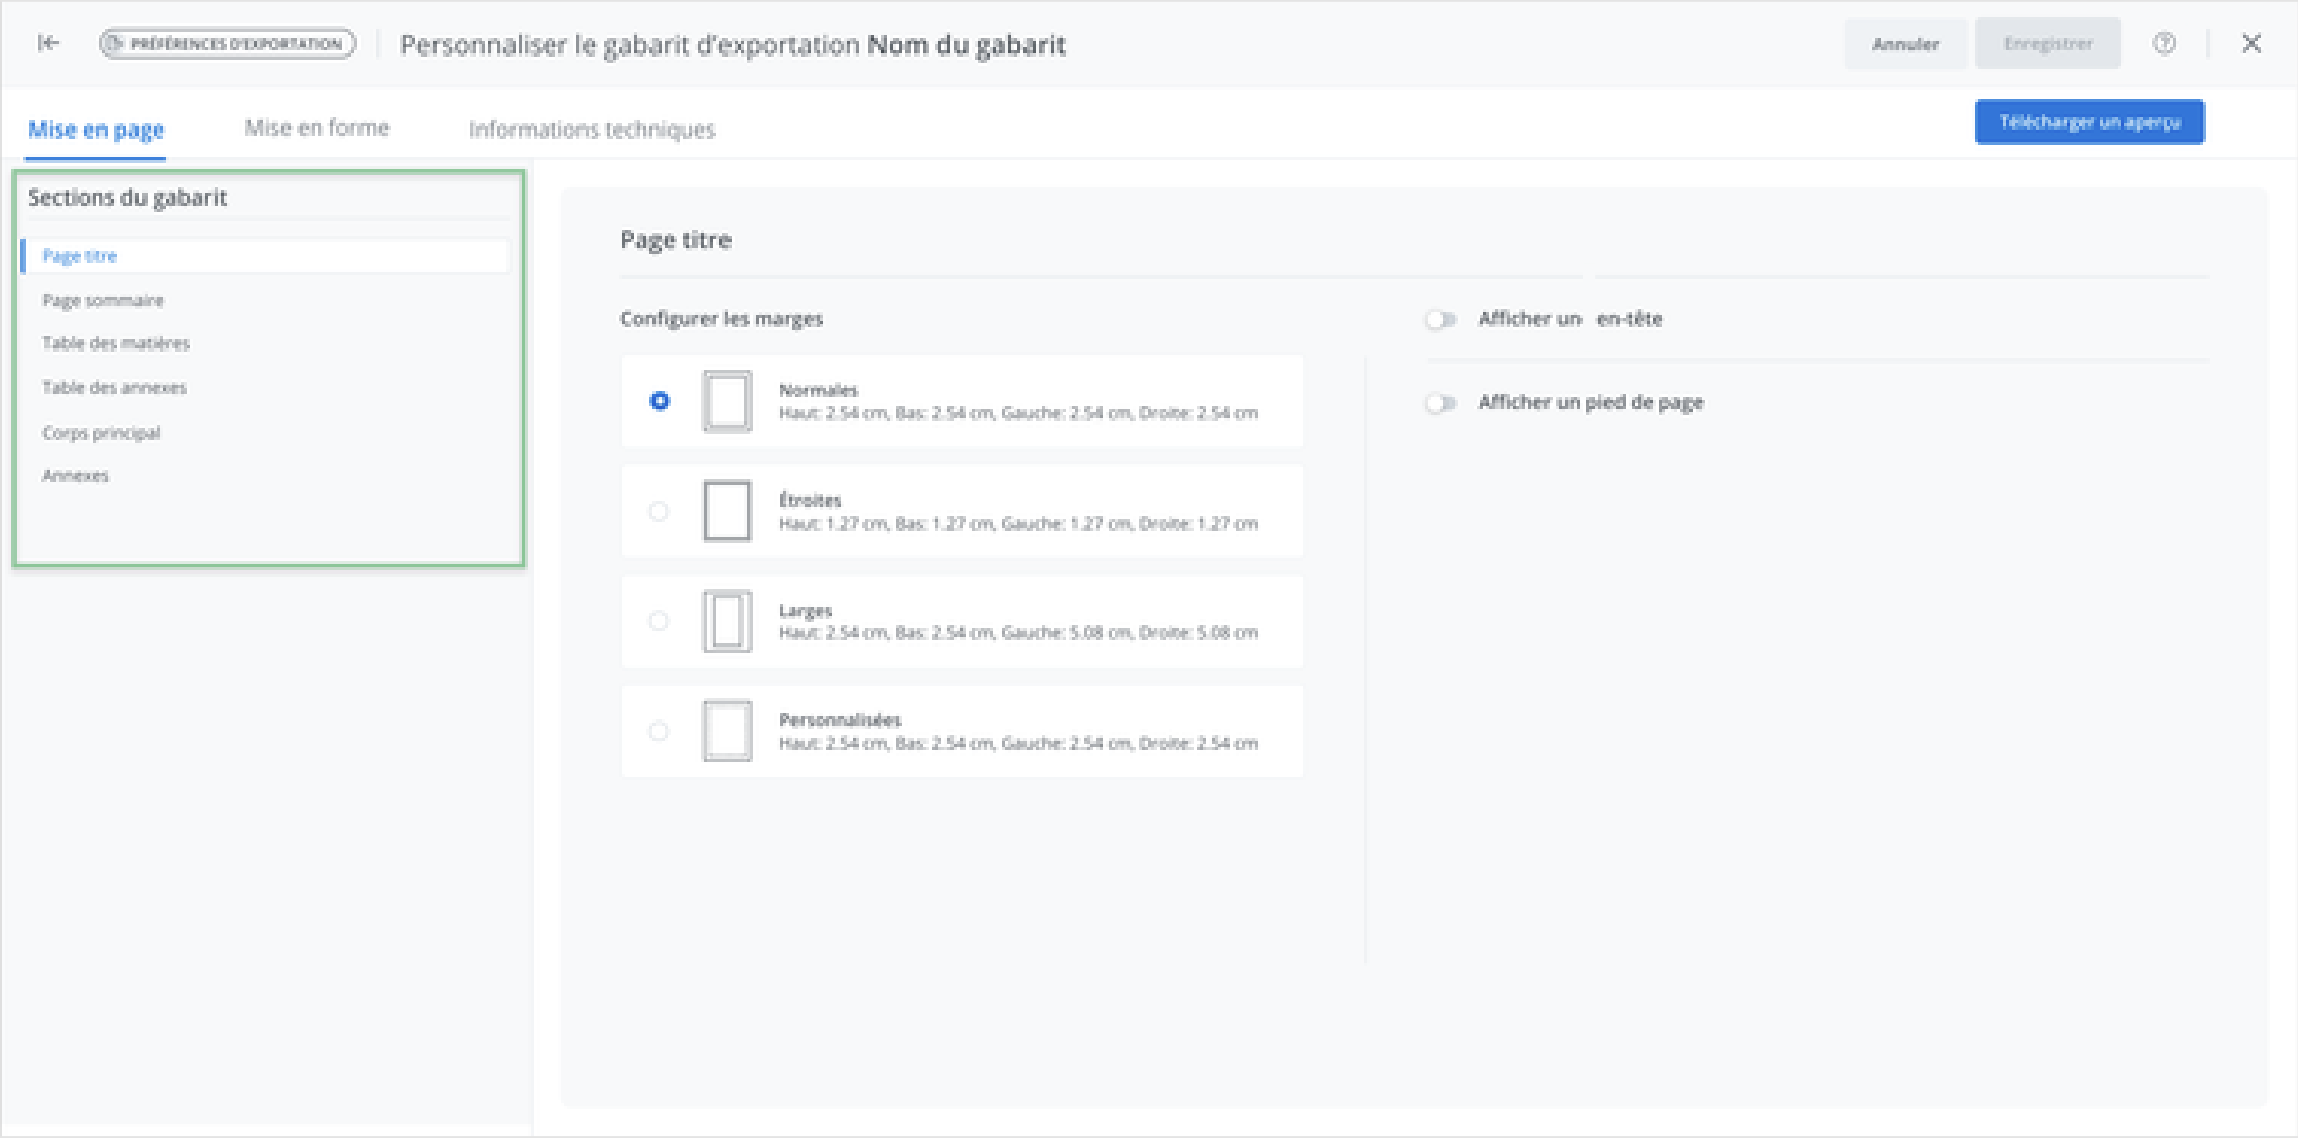Click the Larges margin page thumbnail
The height and width of the screenshot is (1138, 2298).
(727, 621)
